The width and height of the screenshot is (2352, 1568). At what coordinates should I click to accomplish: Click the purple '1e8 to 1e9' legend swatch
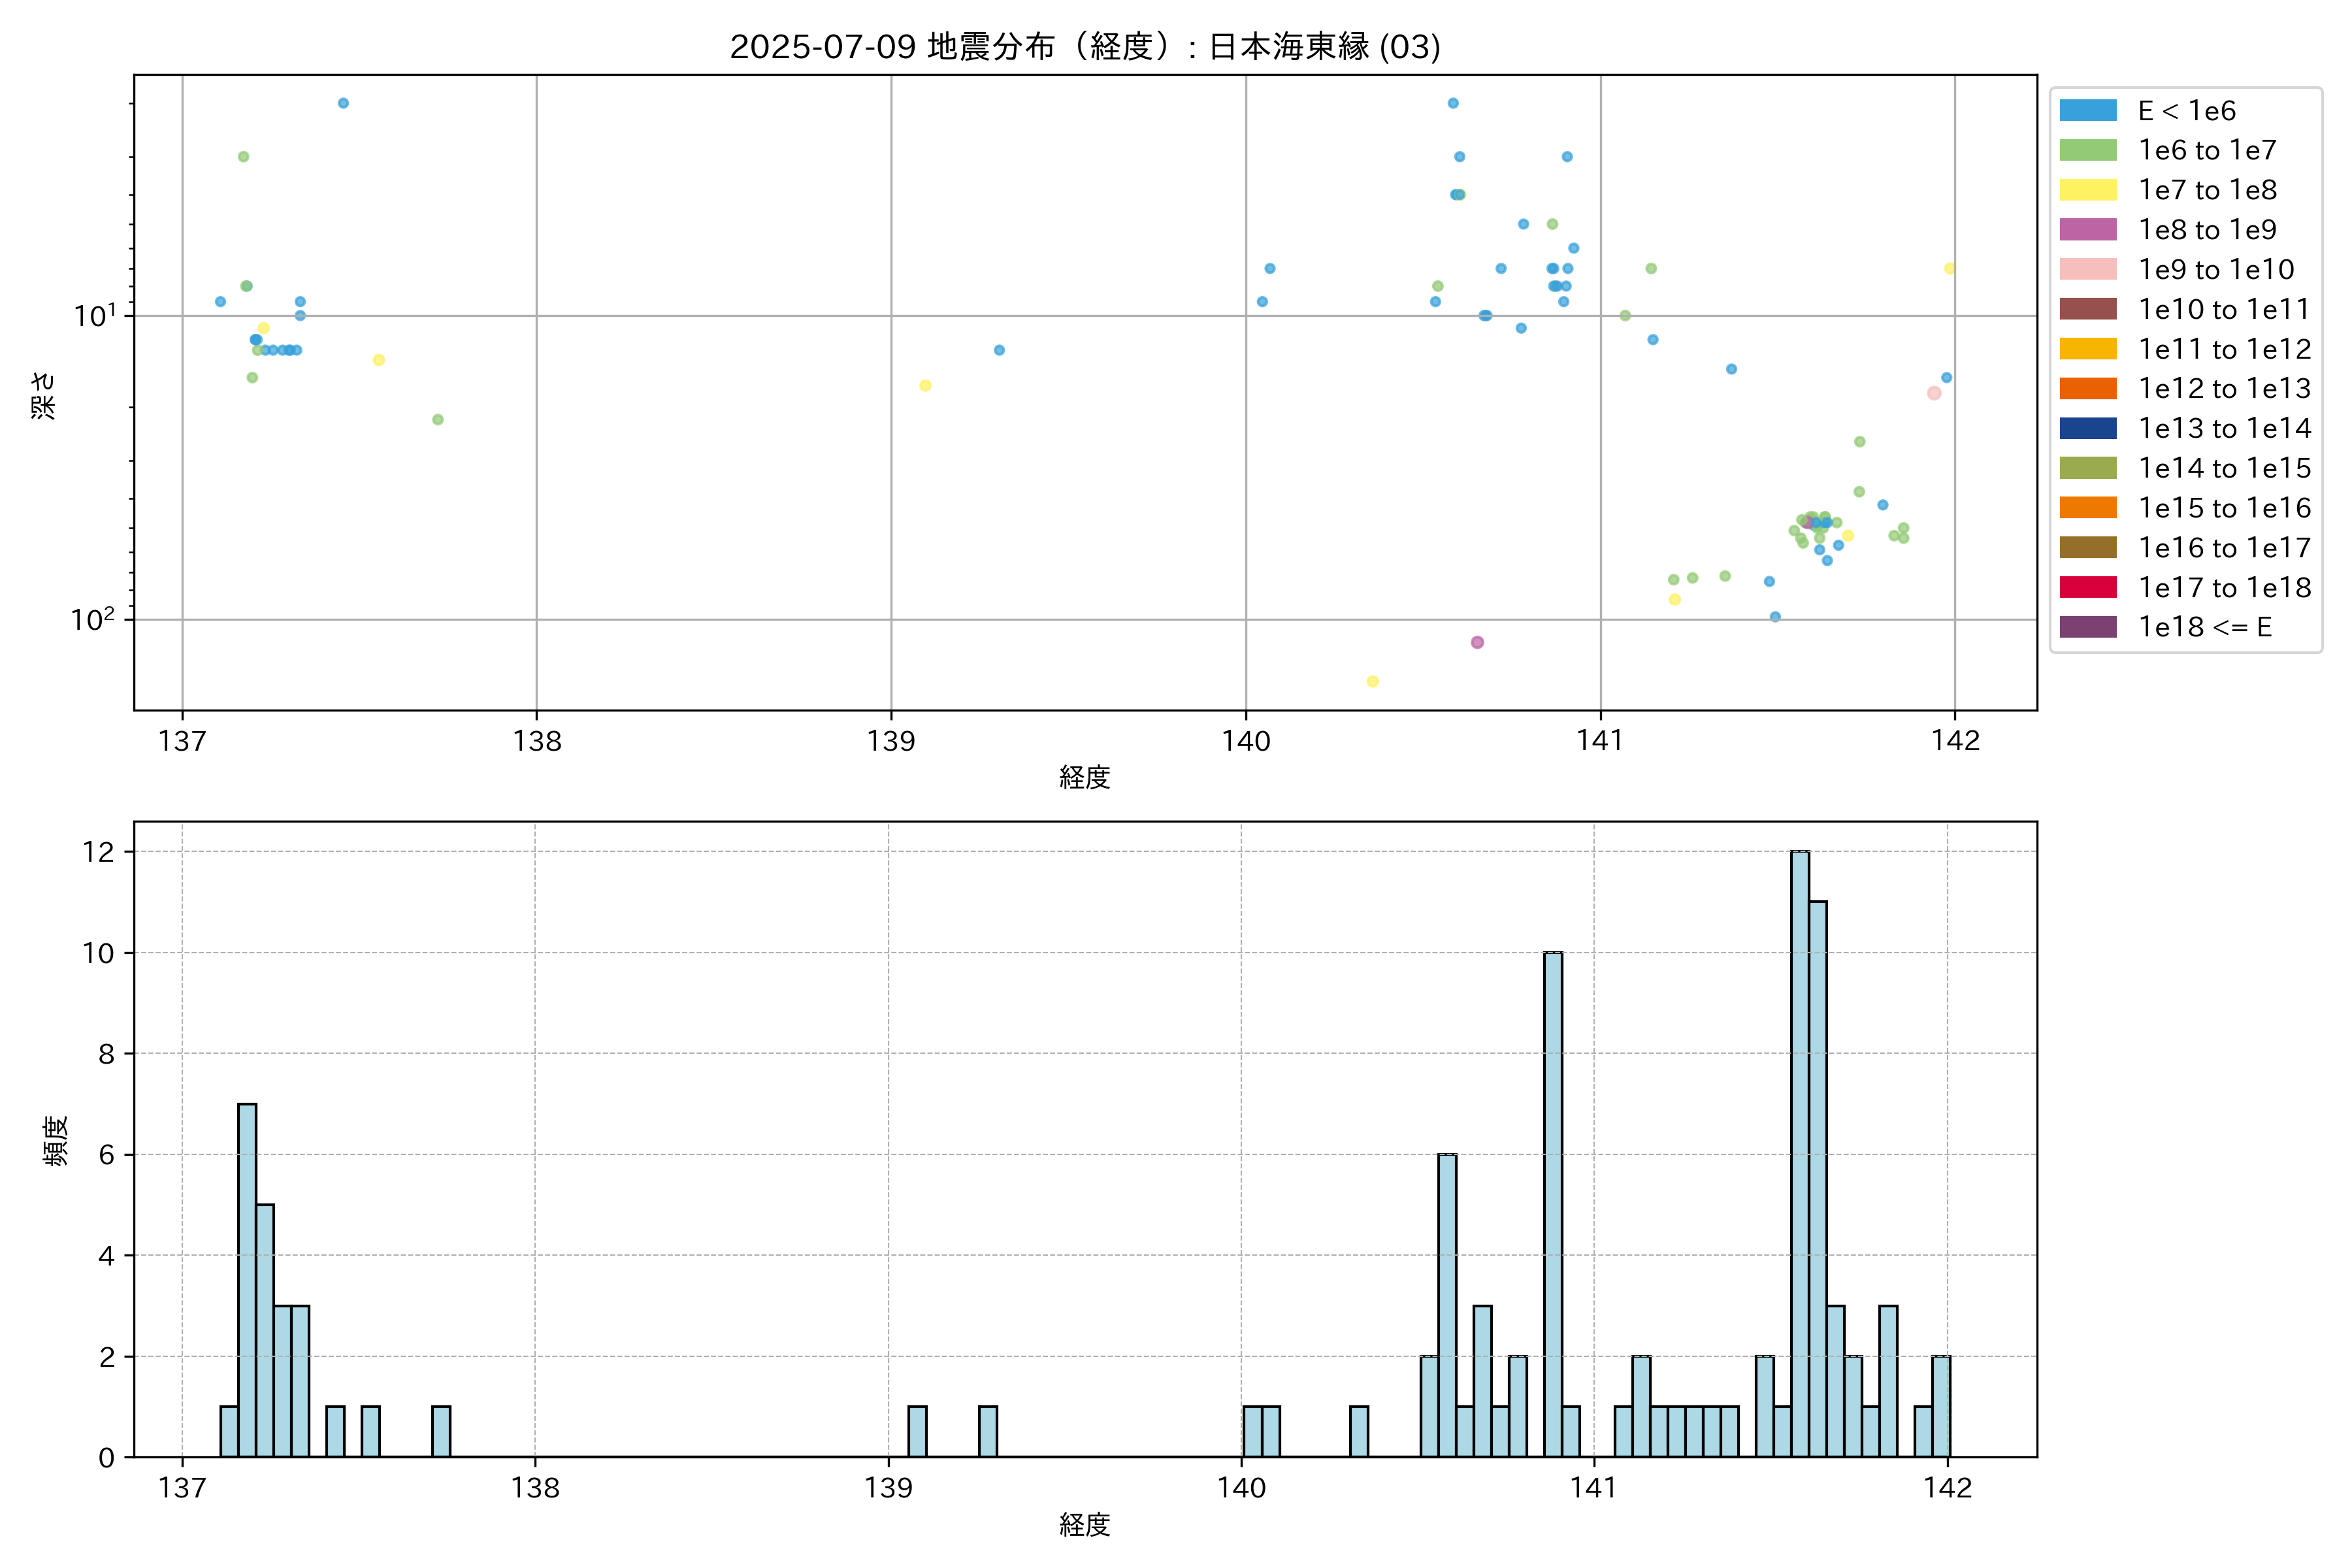coord(2087,229)
